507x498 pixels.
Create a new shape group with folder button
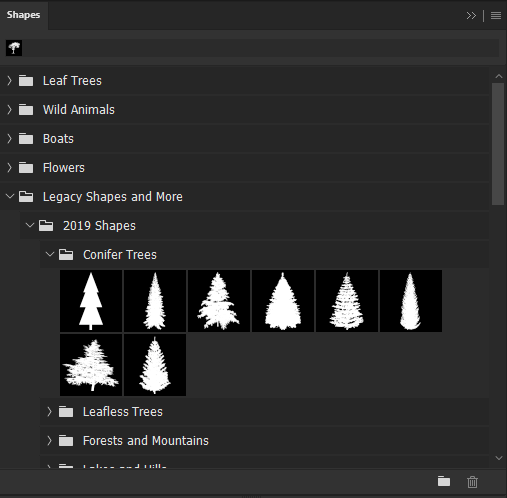pos(444,481)
